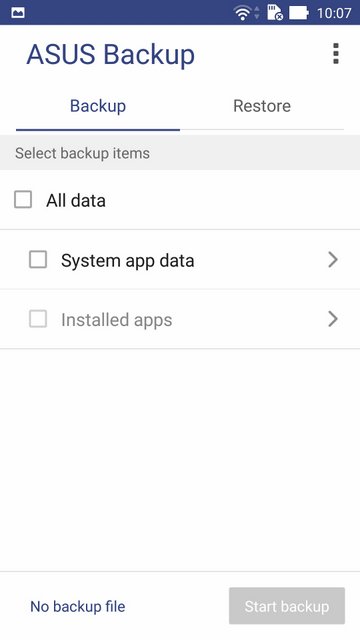Viewport: 360px width, 640px height.
Task: Tap the System app data label
Action: point(127,260)
